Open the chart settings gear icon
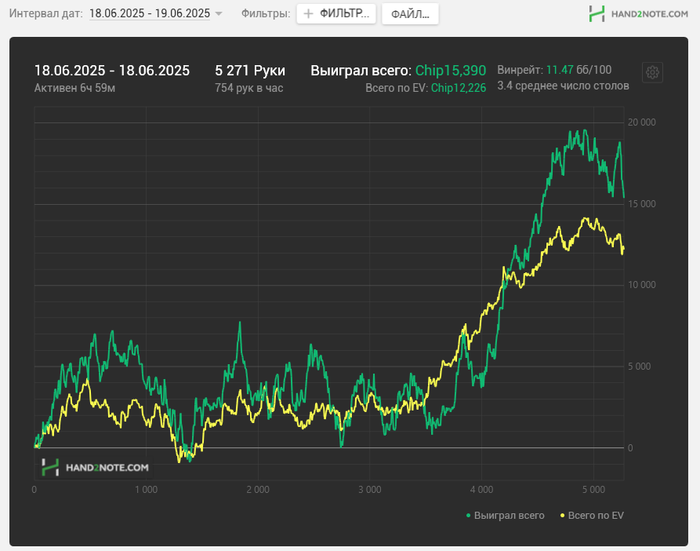The width and height of the screenshot is (700, 551). click(x=652, y=72)
